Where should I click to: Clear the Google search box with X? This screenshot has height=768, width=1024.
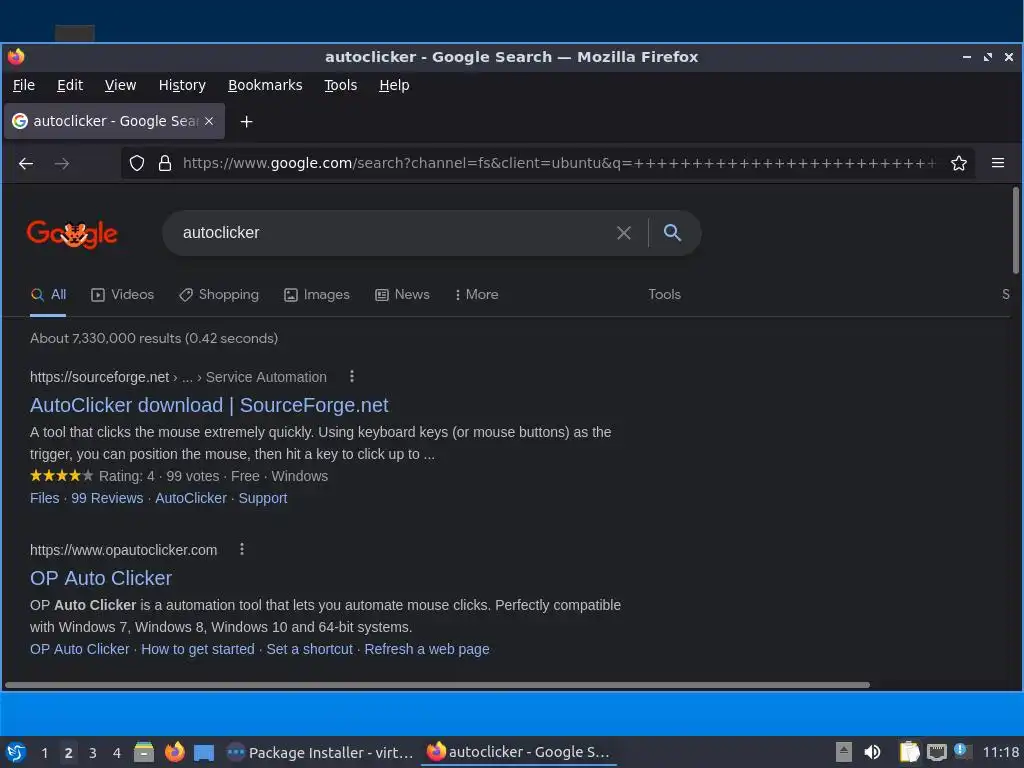[x=624, y=232]
